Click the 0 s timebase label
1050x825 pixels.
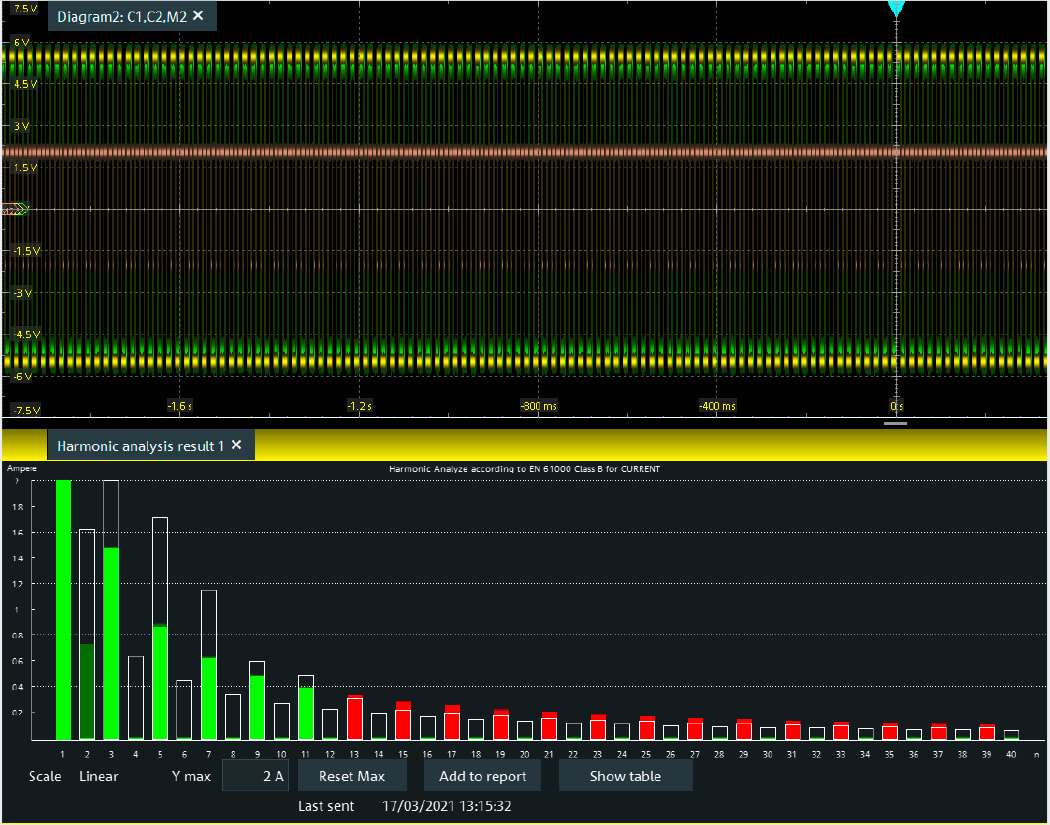(895, 406)
